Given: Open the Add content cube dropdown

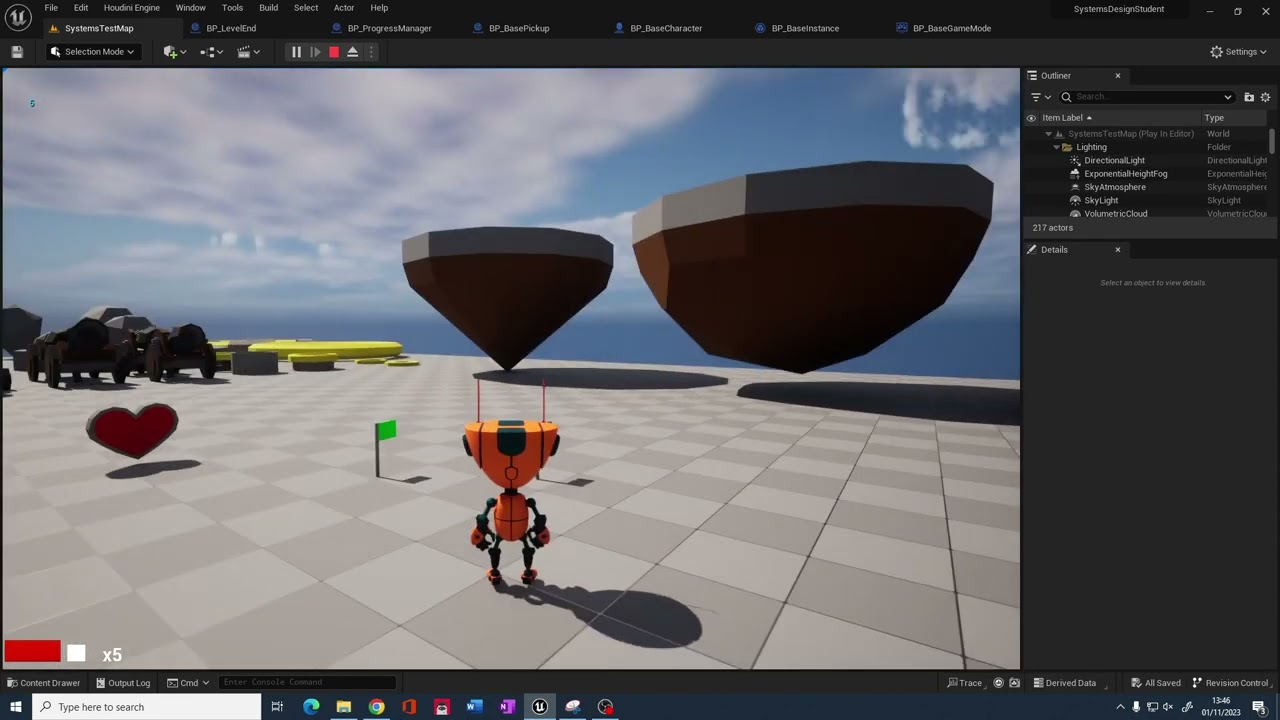Looking at the screenshot, I should click(x=174, y=52).
